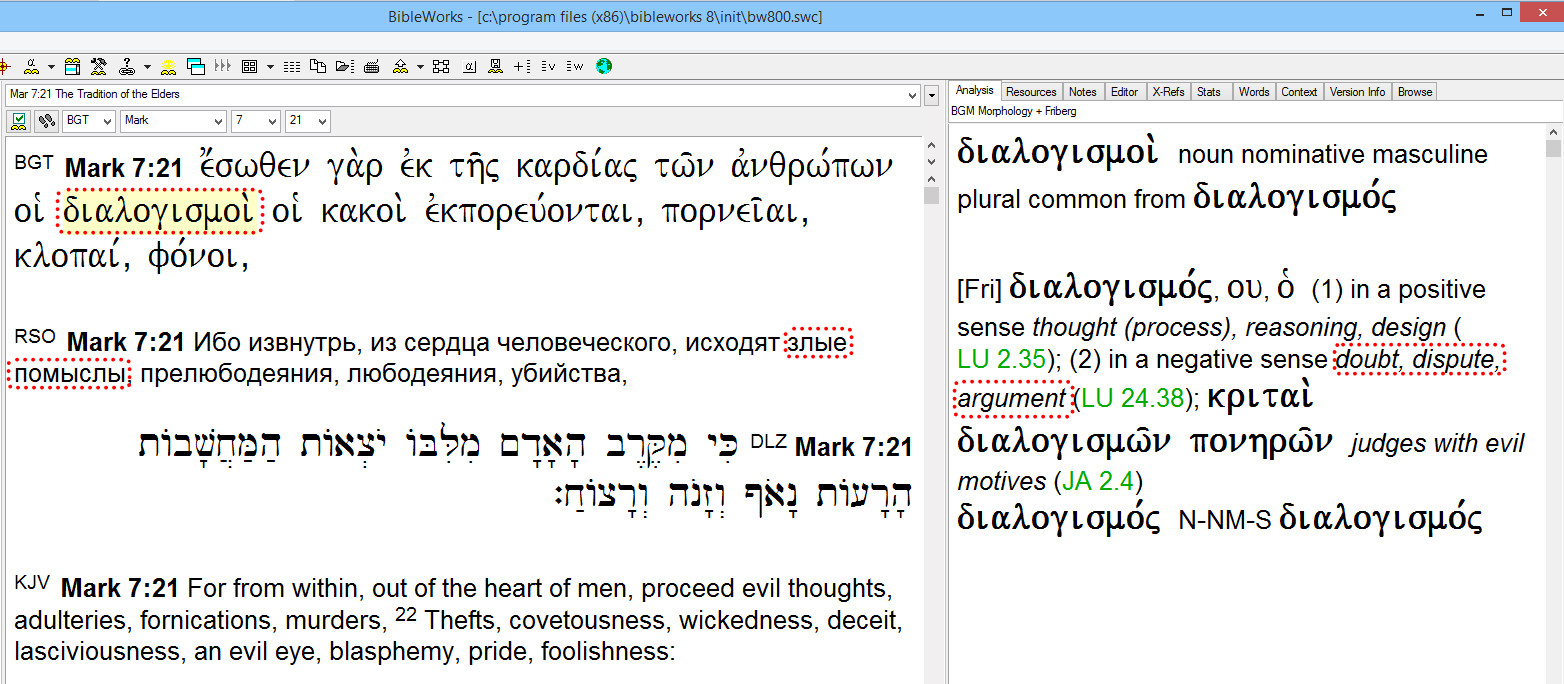Click the RSO version label

[35, 335]
